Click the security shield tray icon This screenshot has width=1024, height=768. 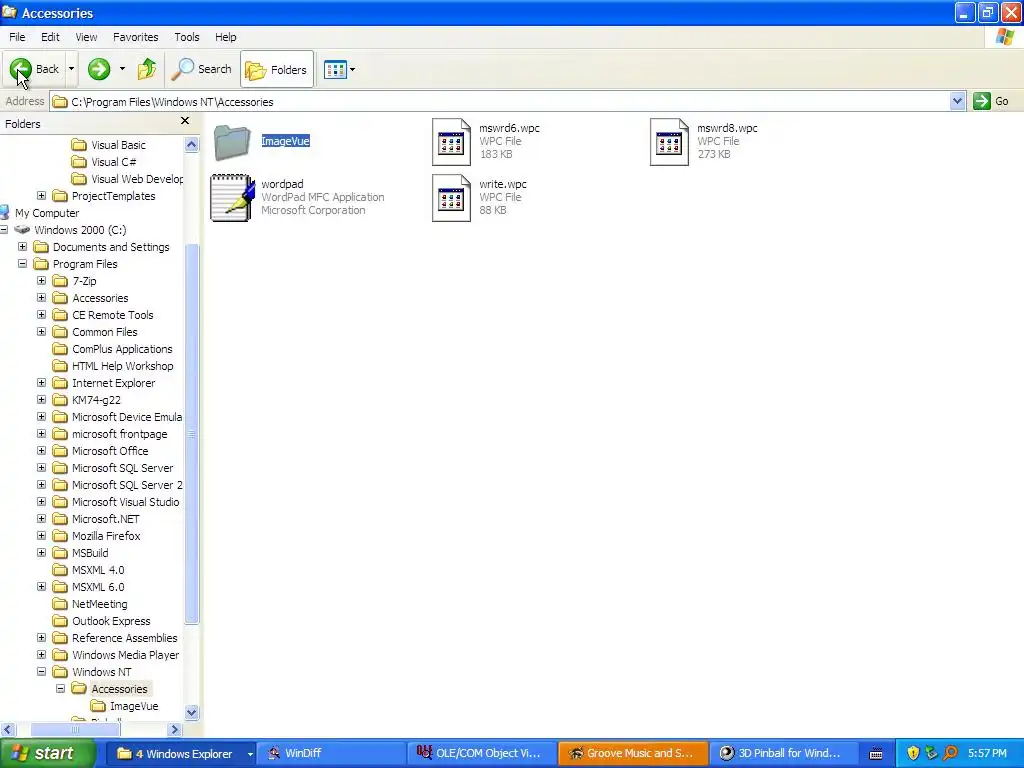coord(913,753)
